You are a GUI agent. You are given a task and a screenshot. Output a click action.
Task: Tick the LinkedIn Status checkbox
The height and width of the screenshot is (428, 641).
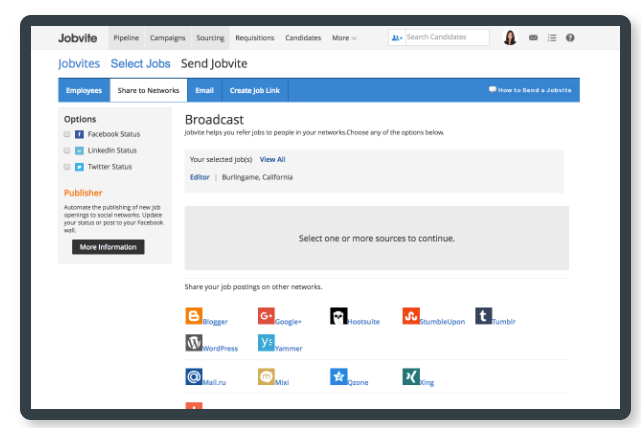(x=67, y=150)
